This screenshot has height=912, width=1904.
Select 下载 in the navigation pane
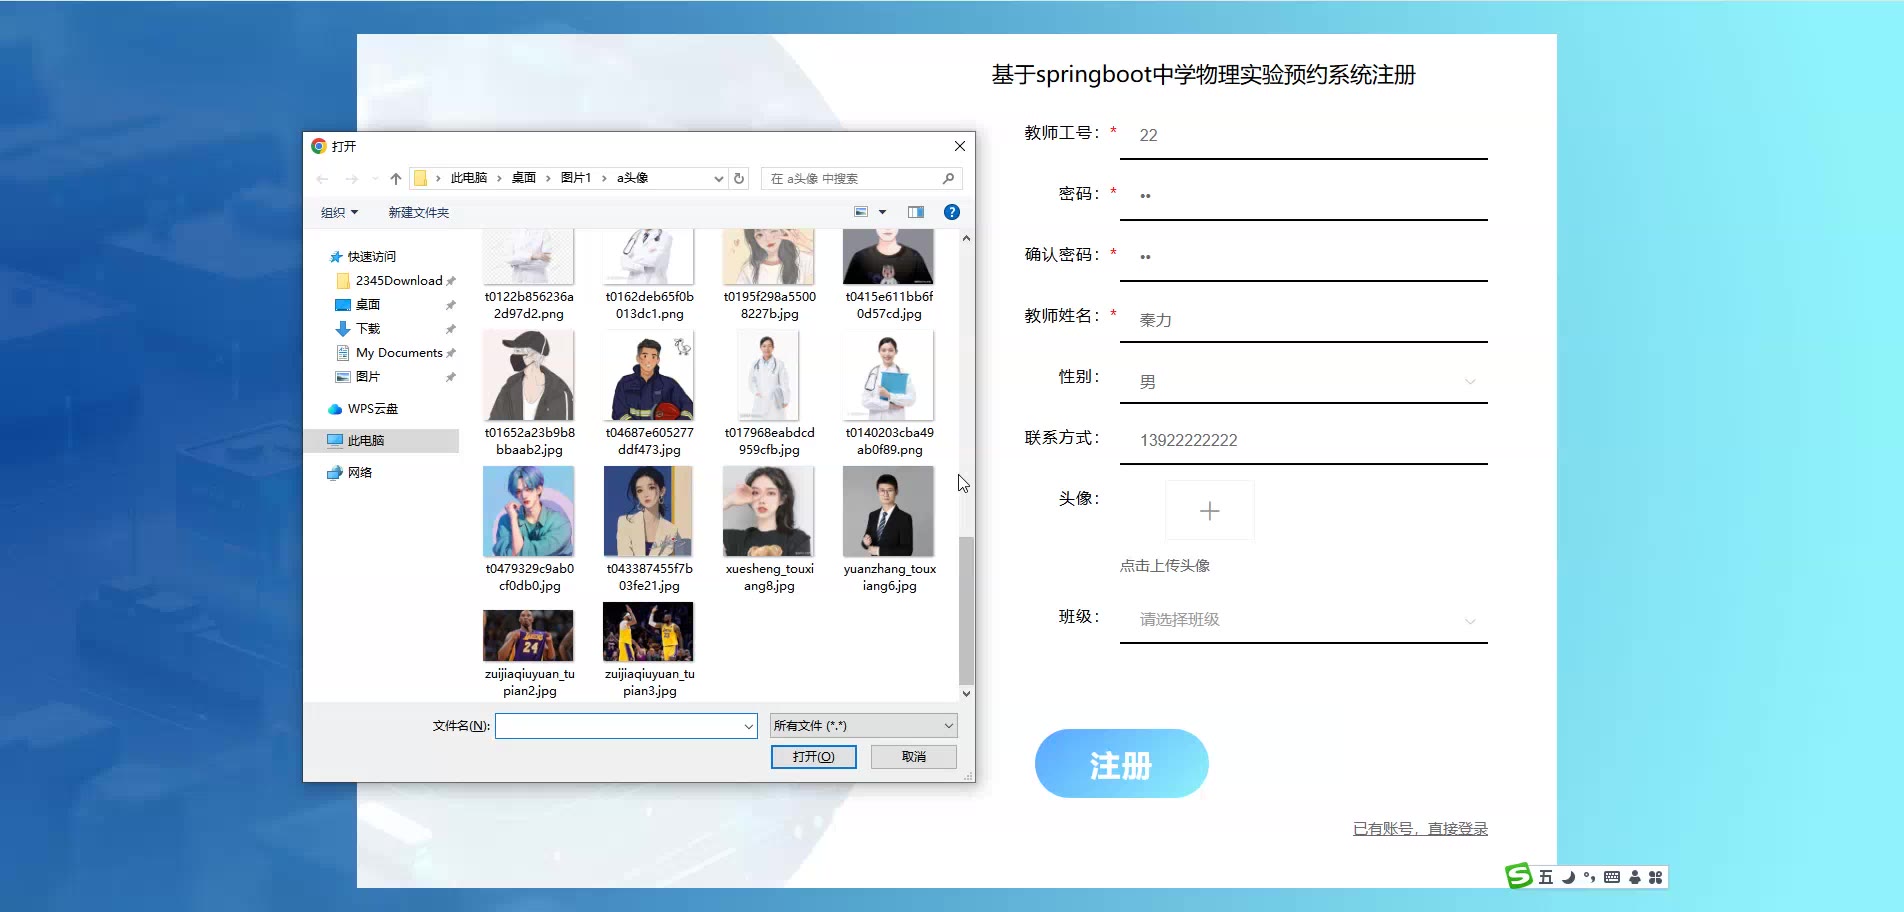coord(368,329)
